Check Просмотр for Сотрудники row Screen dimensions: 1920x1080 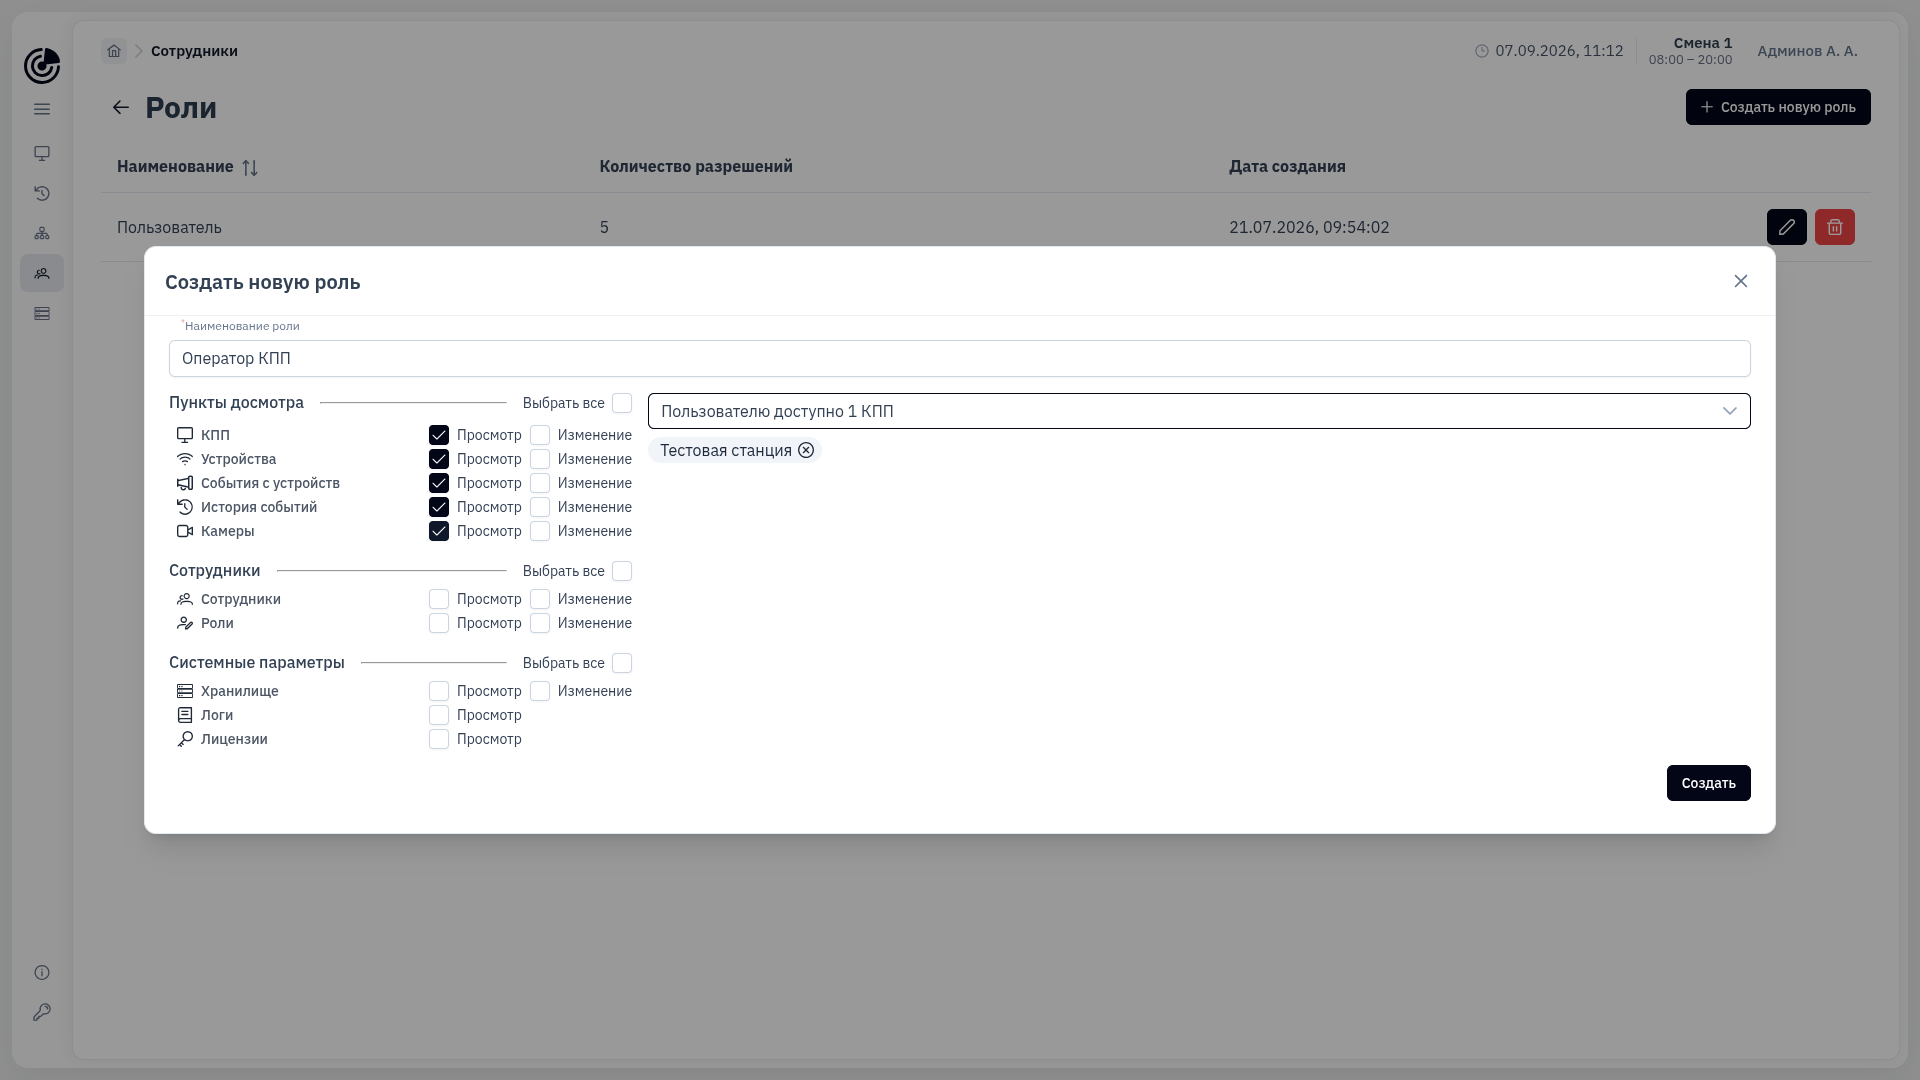click(x=439, y=599)
